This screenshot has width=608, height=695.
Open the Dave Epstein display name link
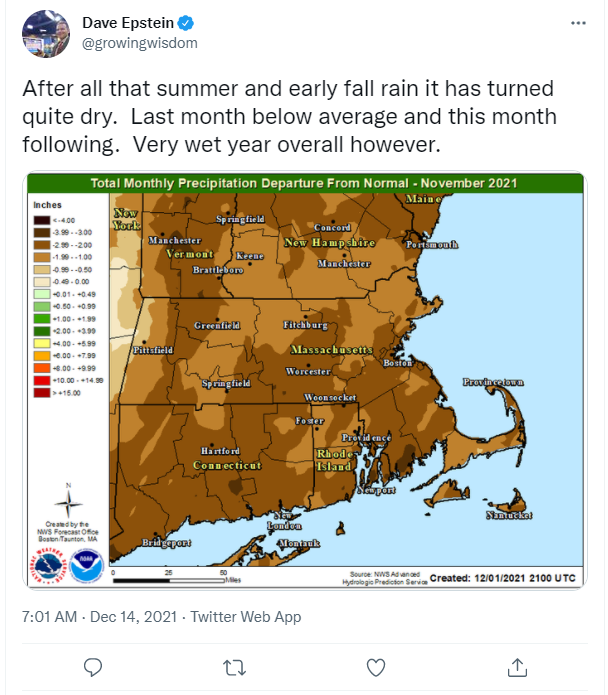pyautogui.click(x=128, y=23)
